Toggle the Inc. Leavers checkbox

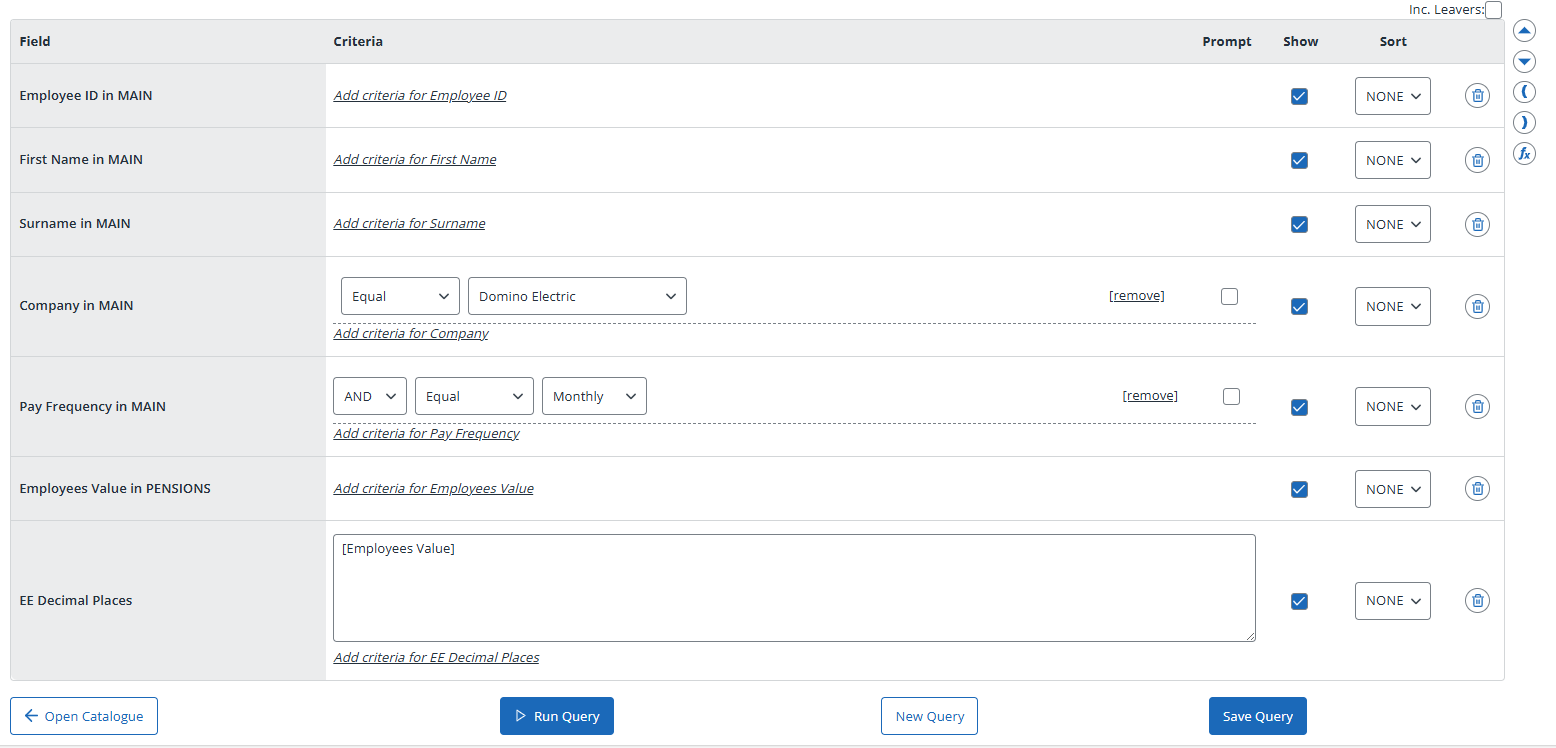[1493, 10]
